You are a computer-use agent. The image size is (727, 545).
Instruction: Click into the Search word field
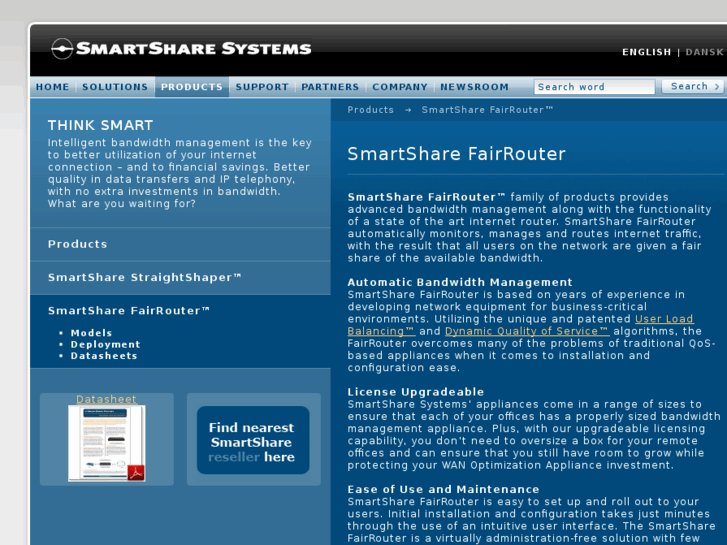pyautogui.click(x=594, y=87)
